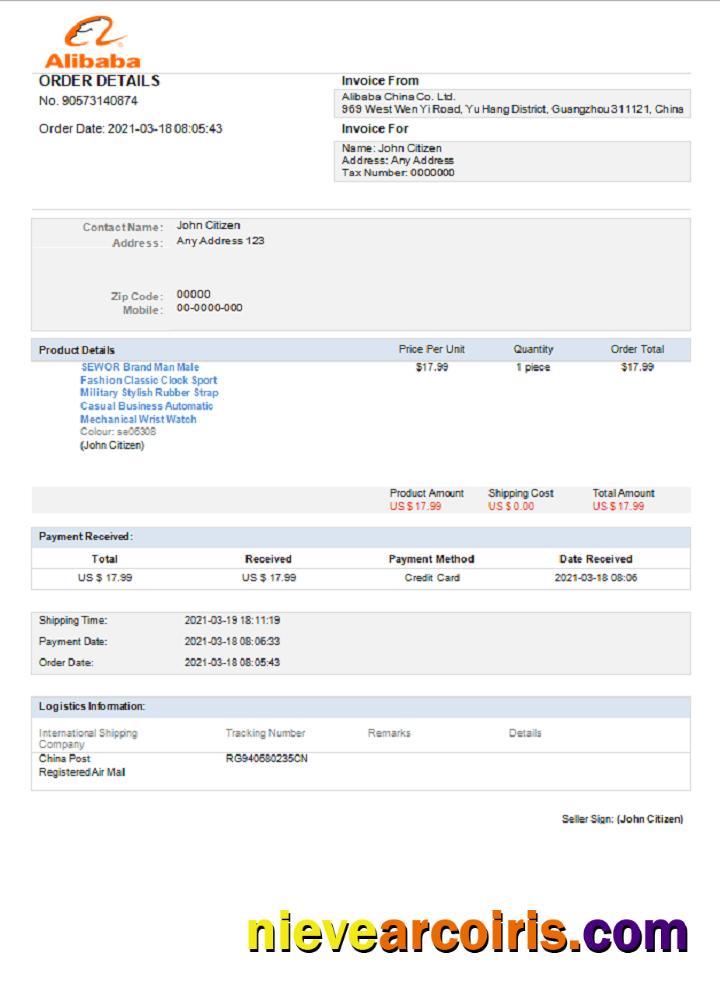
Task: Click the ORDER DETAILS title
Action: (99, 81)
